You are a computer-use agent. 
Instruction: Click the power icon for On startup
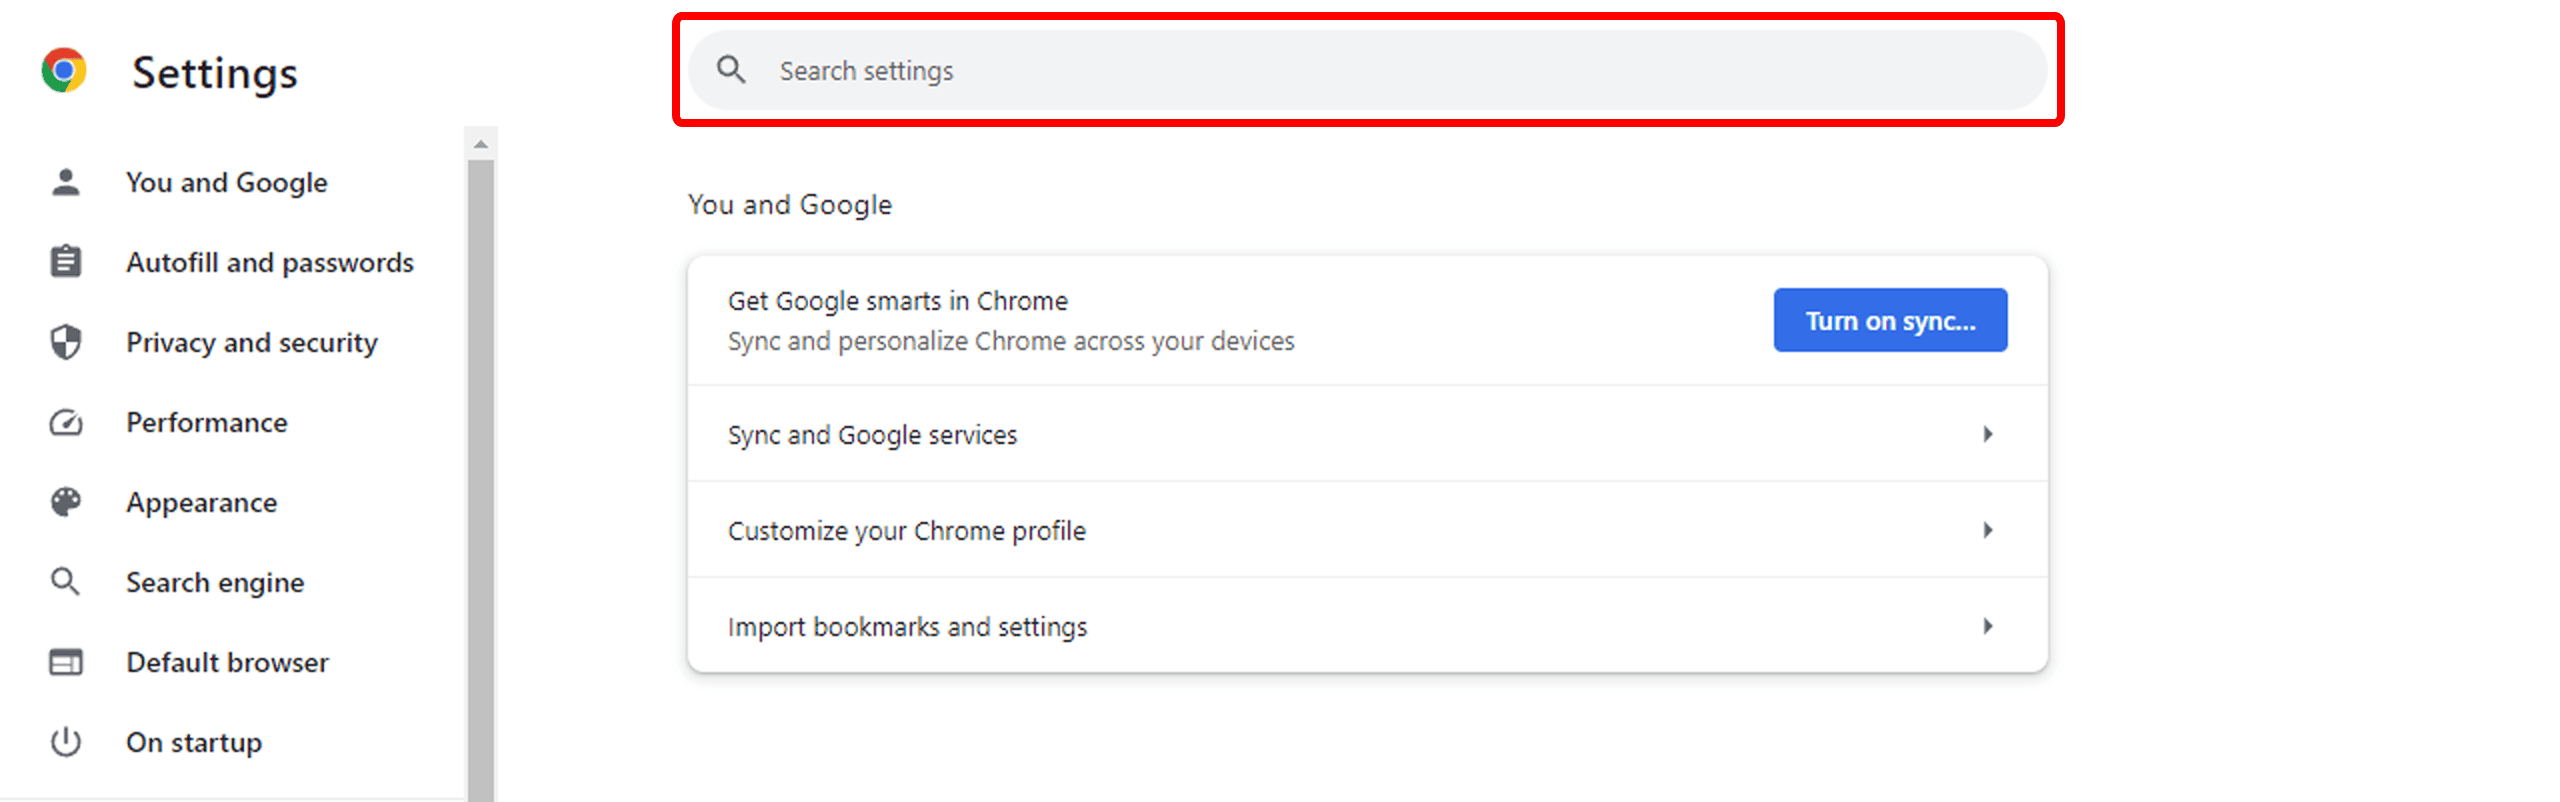click(66, 742)
